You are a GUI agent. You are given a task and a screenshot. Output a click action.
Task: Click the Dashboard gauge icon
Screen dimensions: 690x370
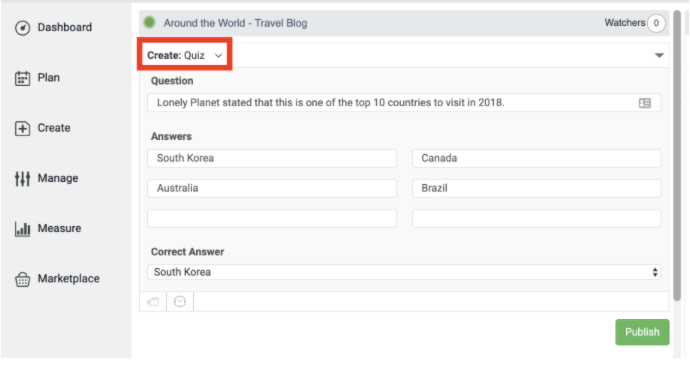pyautogui.click(x=22, y=28)
